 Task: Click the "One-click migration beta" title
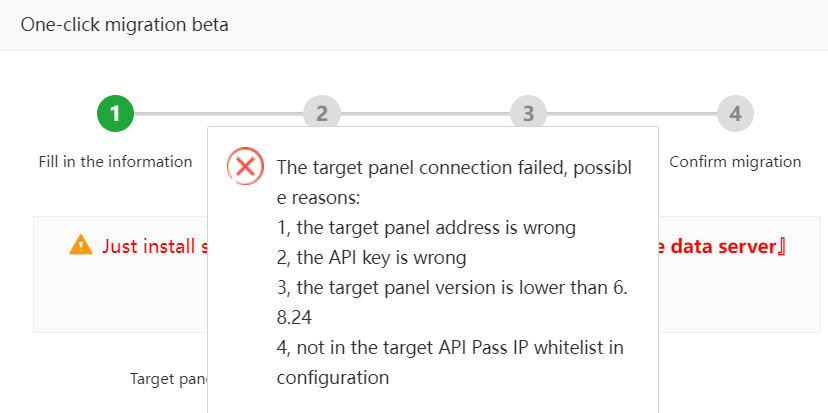click(125, 24)
